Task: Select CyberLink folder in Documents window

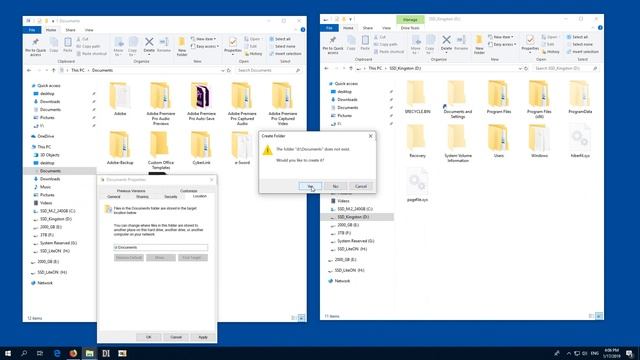Action: tap(201, 148)
